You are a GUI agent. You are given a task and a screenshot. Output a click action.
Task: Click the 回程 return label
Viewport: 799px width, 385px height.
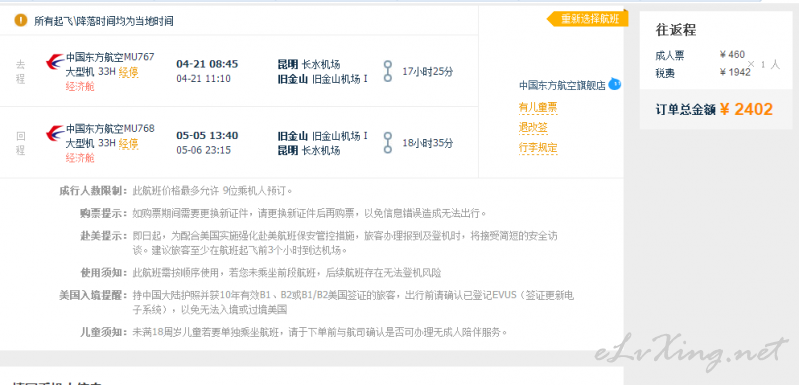[20, 143]
